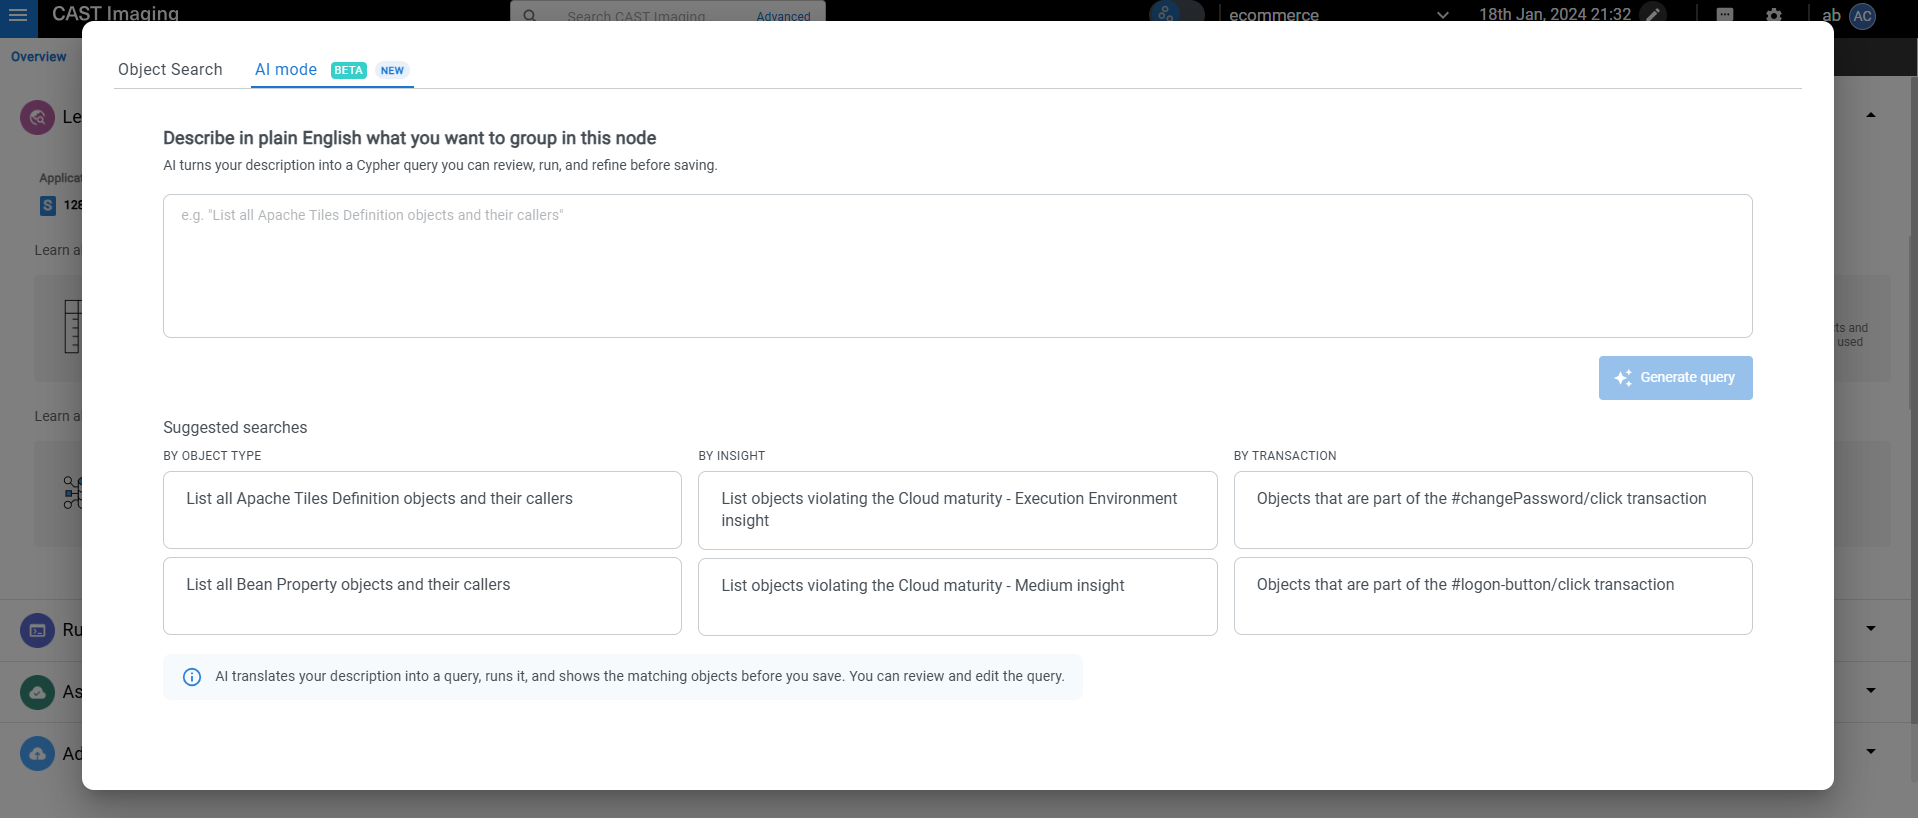Click the sparkle icon on Generate query
1918x818 pixels.
pyautogui.click(x=1623, y=378)
